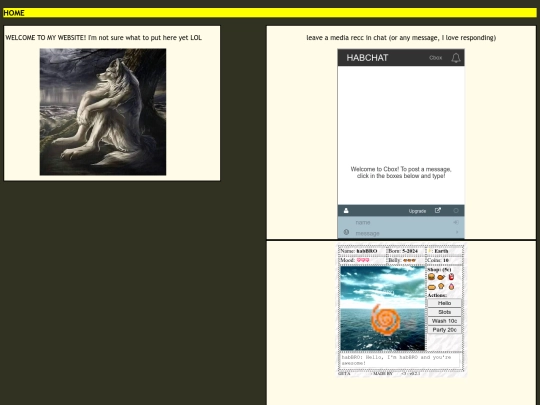The height and width of the screenshot is (405, 540).
Task: Buy the red fries item from shop
Action: [451, 277]
